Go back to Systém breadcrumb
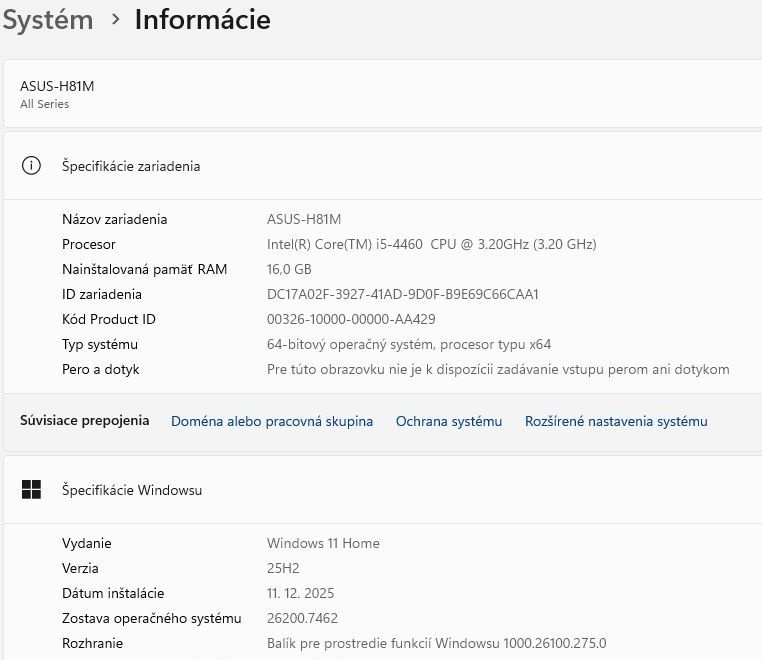The height and width of the screenshot is (660, 762). click(x=48, y=20)
